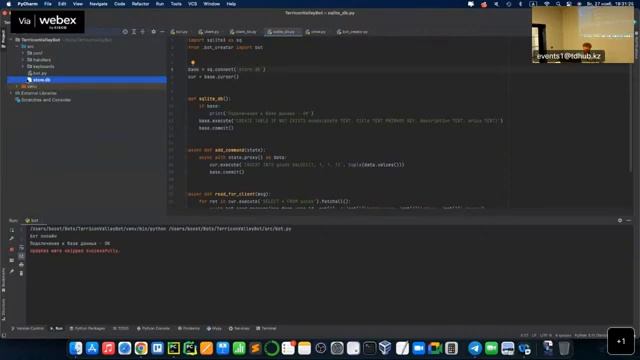Viewport: 640px width, 360px height.
Task: Click the rerun icon in Run panel
Action: click(x=12, y=230)
